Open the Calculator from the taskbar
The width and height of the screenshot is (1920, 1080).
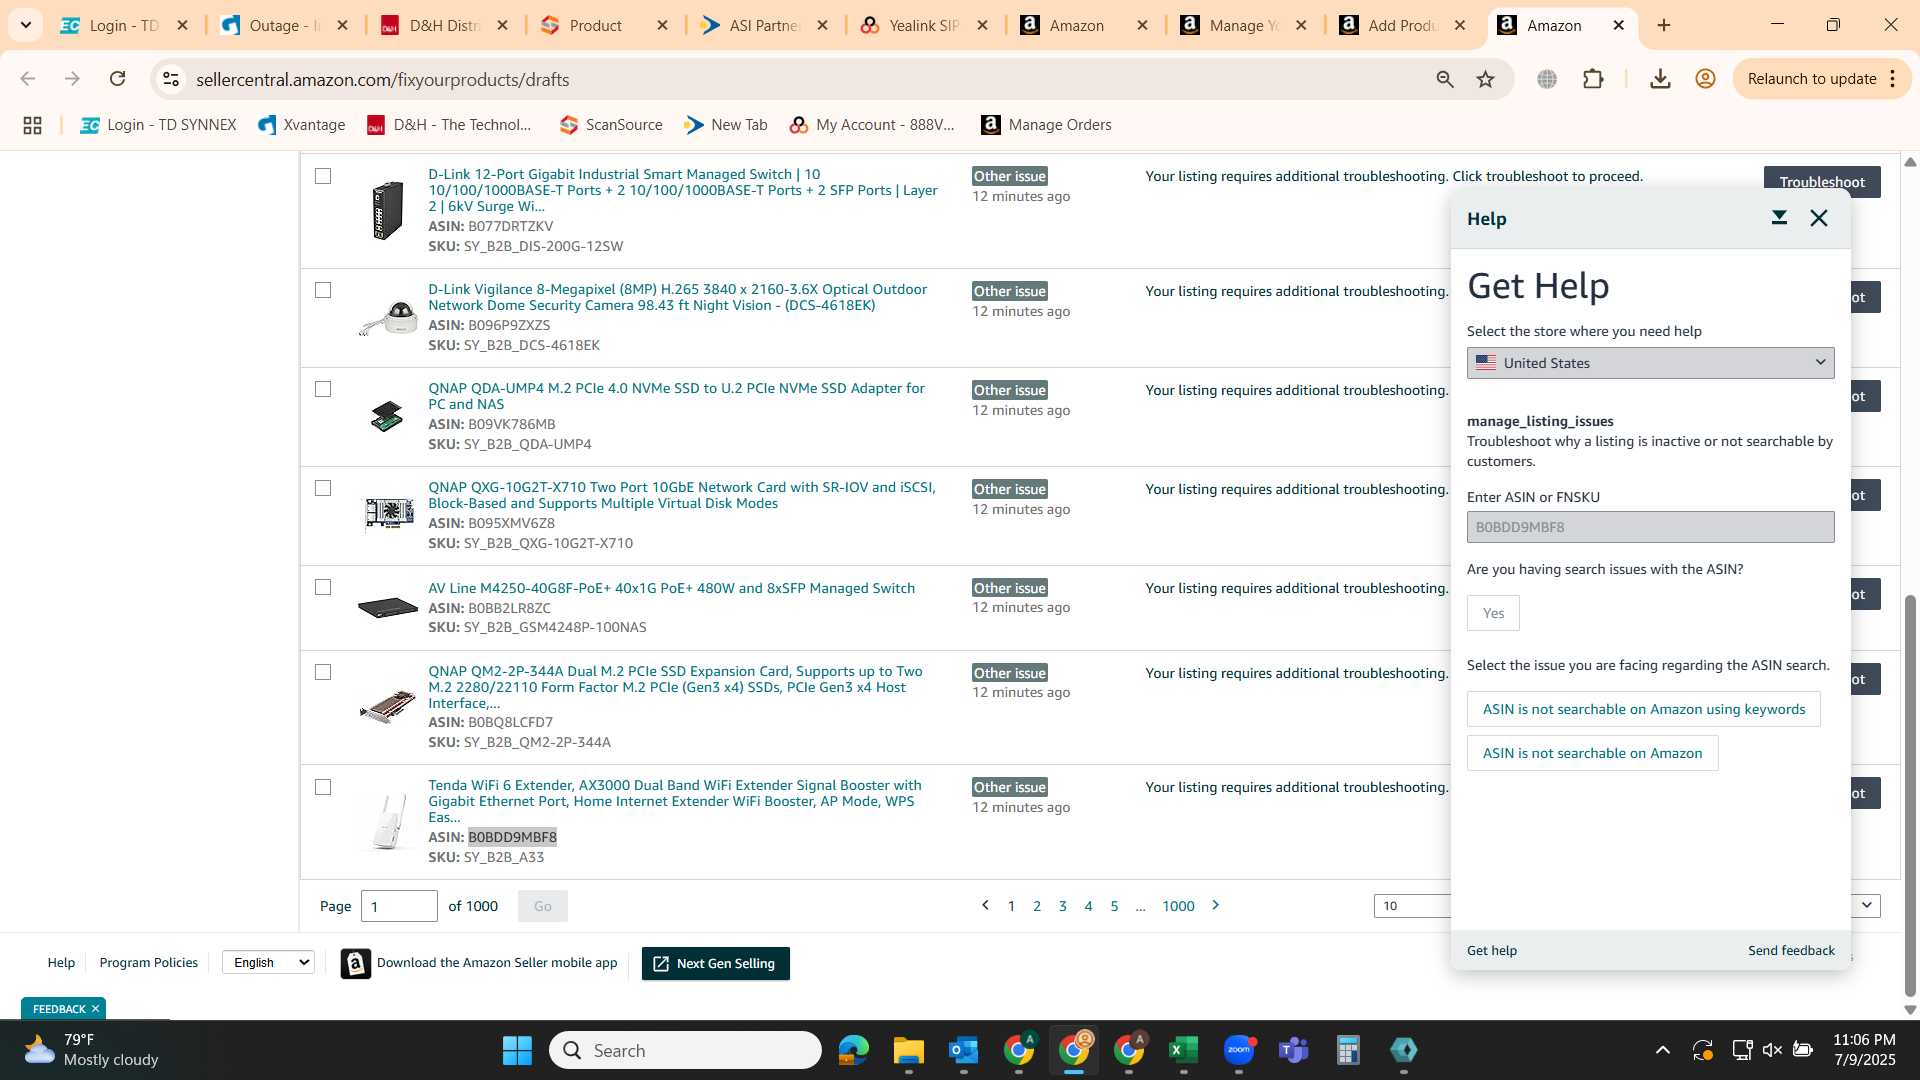pyautogui.click(x=1348, y=1050)
